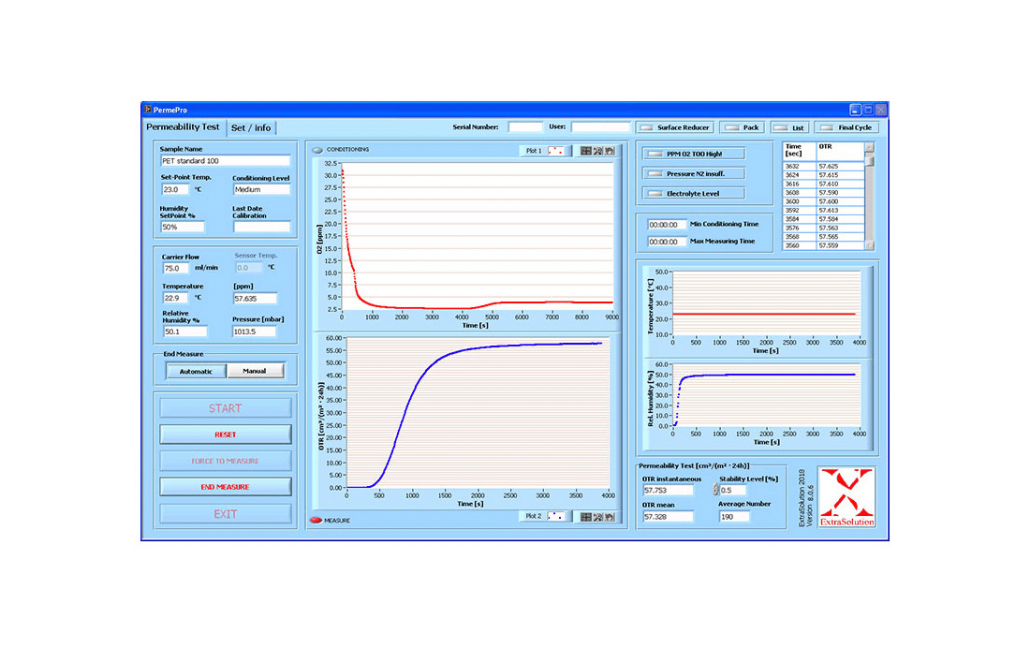Click the ExtraSolution logo
The height and width of the screenshot is (663, 1030).
[847, 496]
